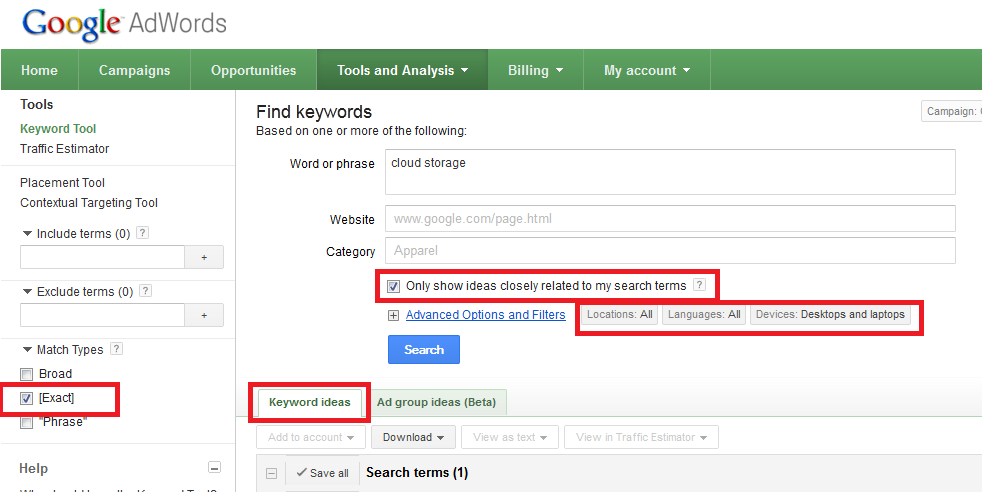Click Devices: Desktops and laptops filter

click(830, 314)
